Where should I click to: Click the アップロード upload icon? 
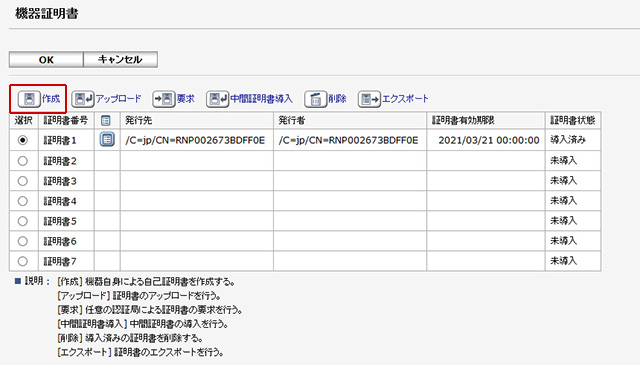[83, 99]
